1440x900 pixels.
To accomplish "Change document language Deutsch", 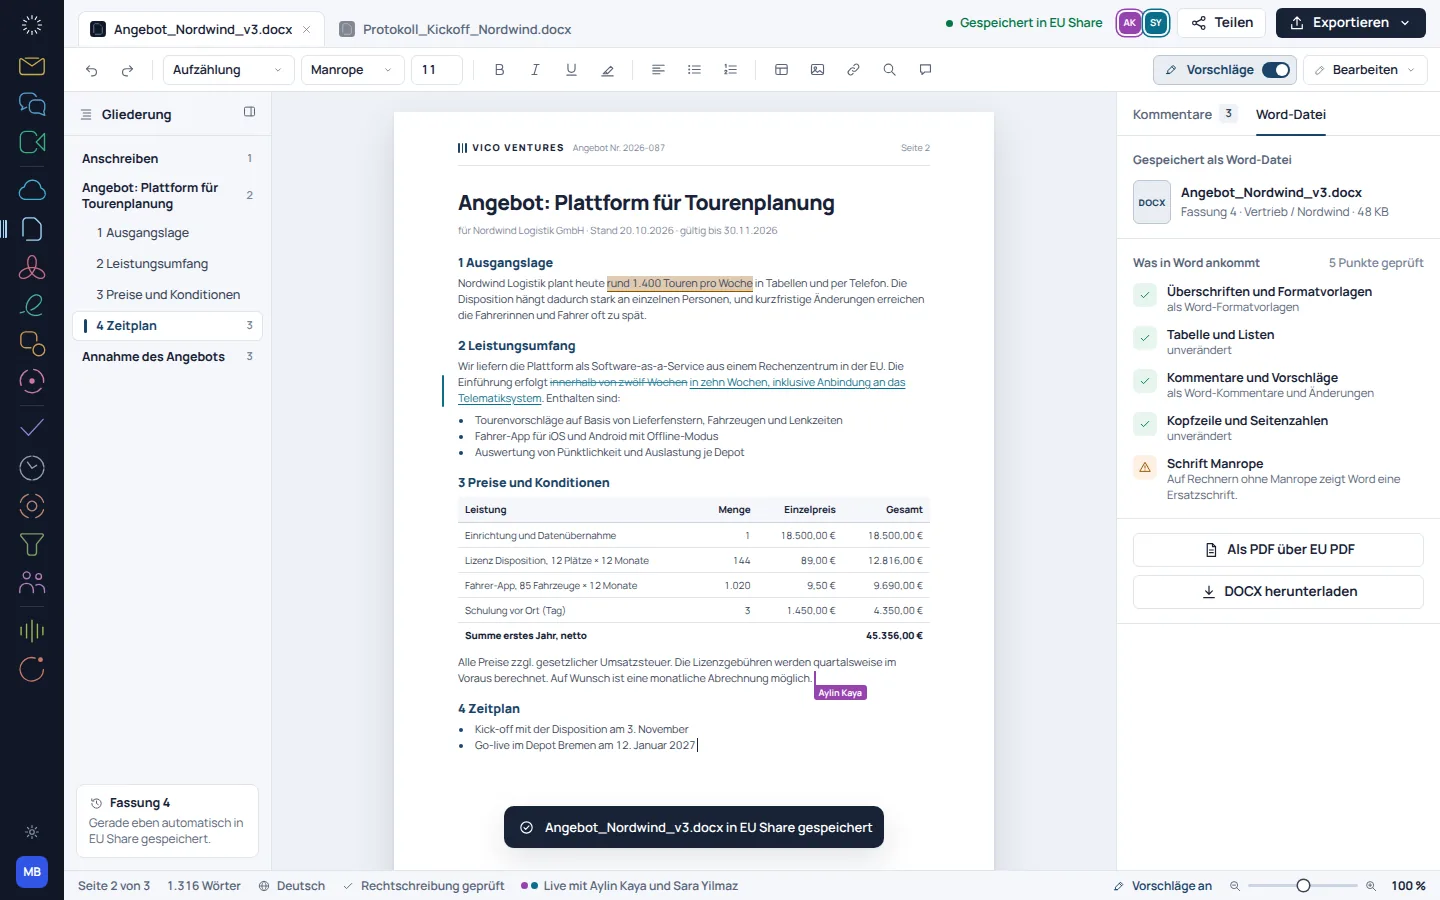I will [292, 886].
